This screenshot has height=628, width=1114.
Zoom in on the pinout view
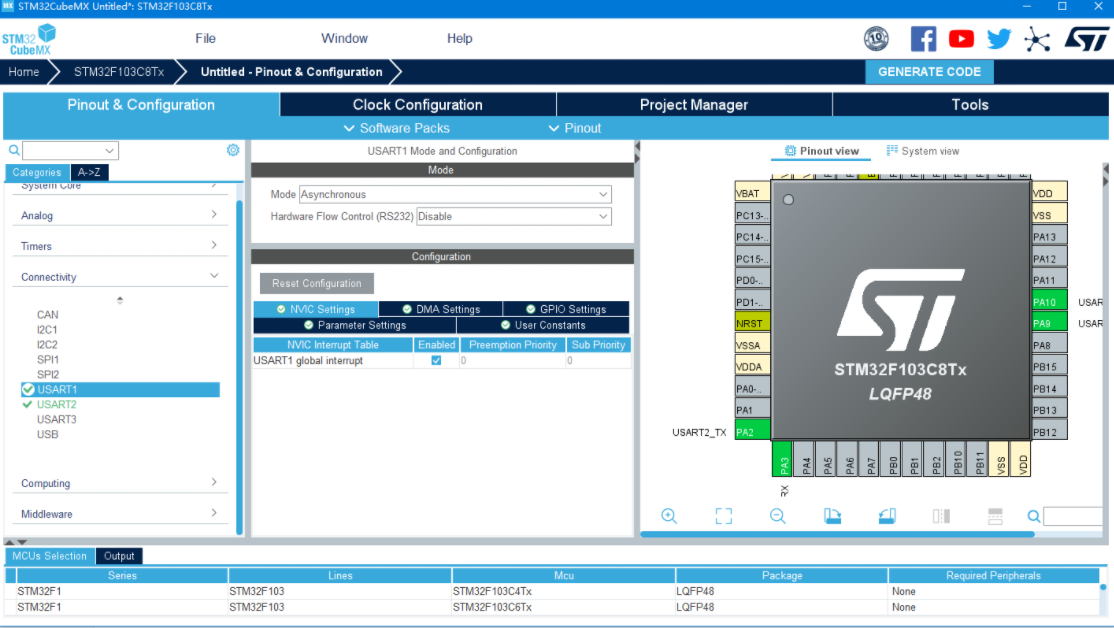pyautogui.click(x=669, y=516)
